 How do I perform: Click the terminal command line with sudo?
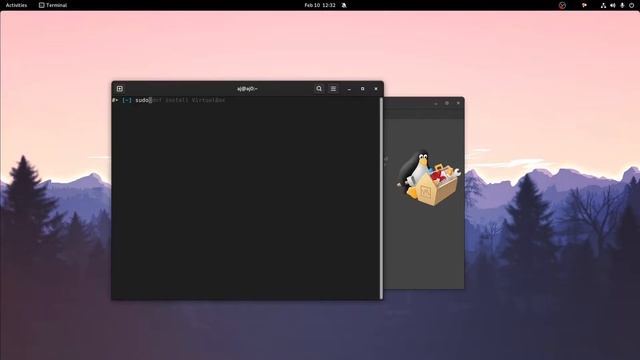point(168,100)
